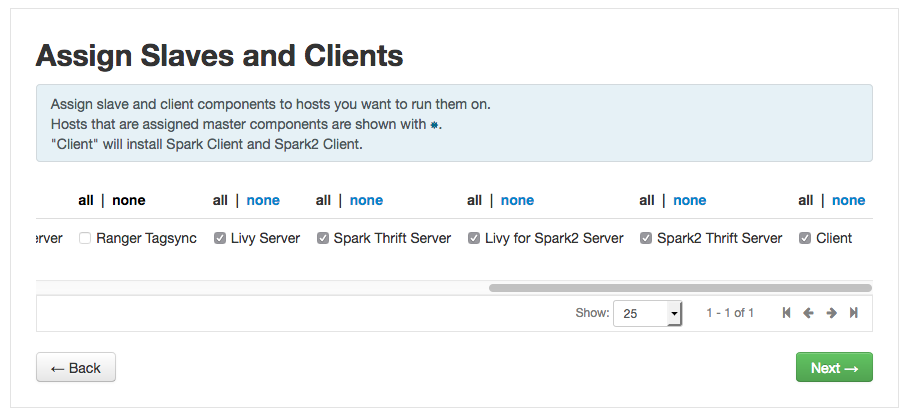Uncheck the Client checkbox
912x418 pixels.
[x=805, y=239]
